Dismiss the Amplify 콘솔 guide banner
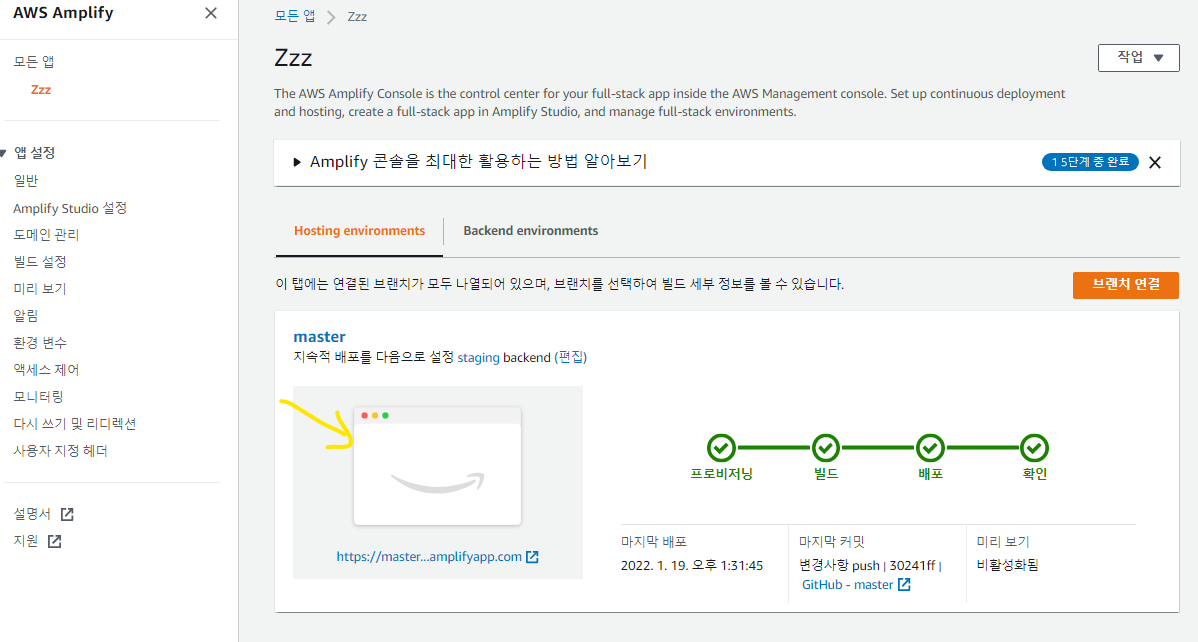The width and height of the screenshot is (1198, 642). (1155, 162)
